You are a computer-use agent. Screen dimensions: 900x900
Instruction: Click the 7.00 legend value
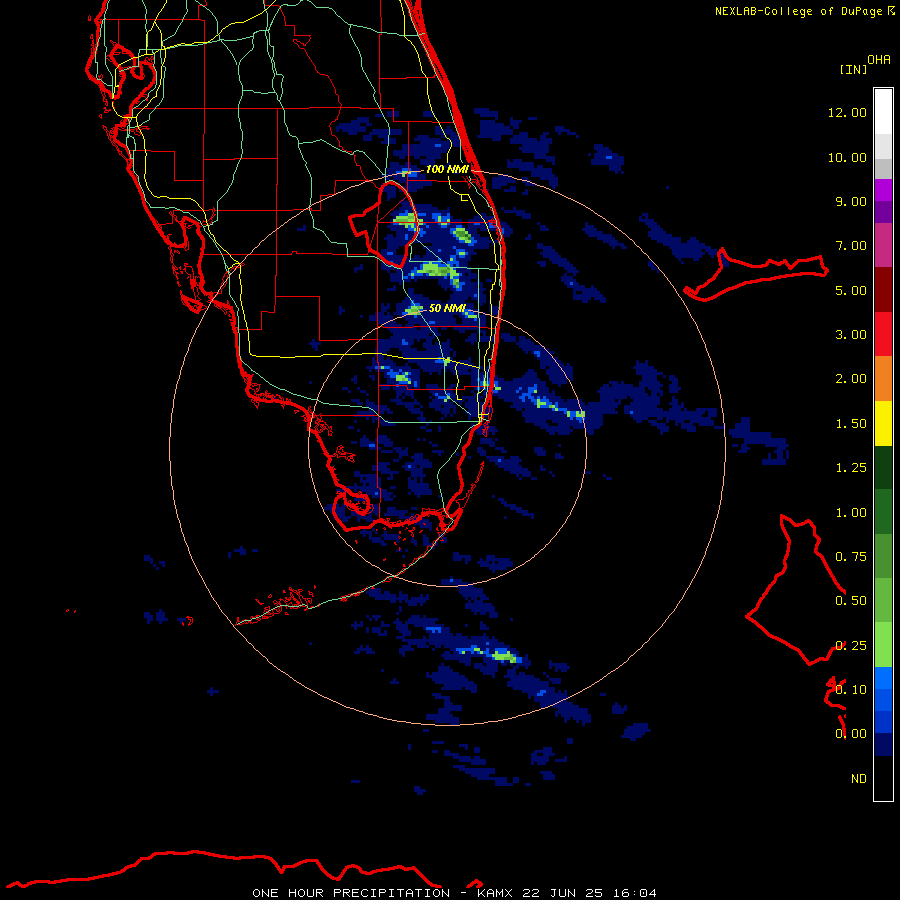click(x=851, y=246)
